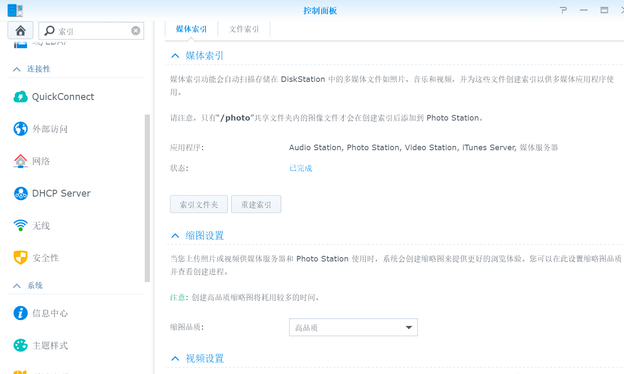Open the 安全性 shield icon

pyautogui.click(x=20, y=258)
